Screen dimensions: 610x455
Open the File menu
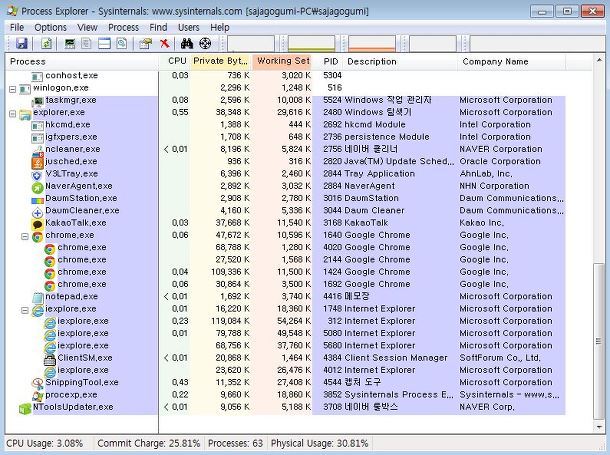(17, 28)
